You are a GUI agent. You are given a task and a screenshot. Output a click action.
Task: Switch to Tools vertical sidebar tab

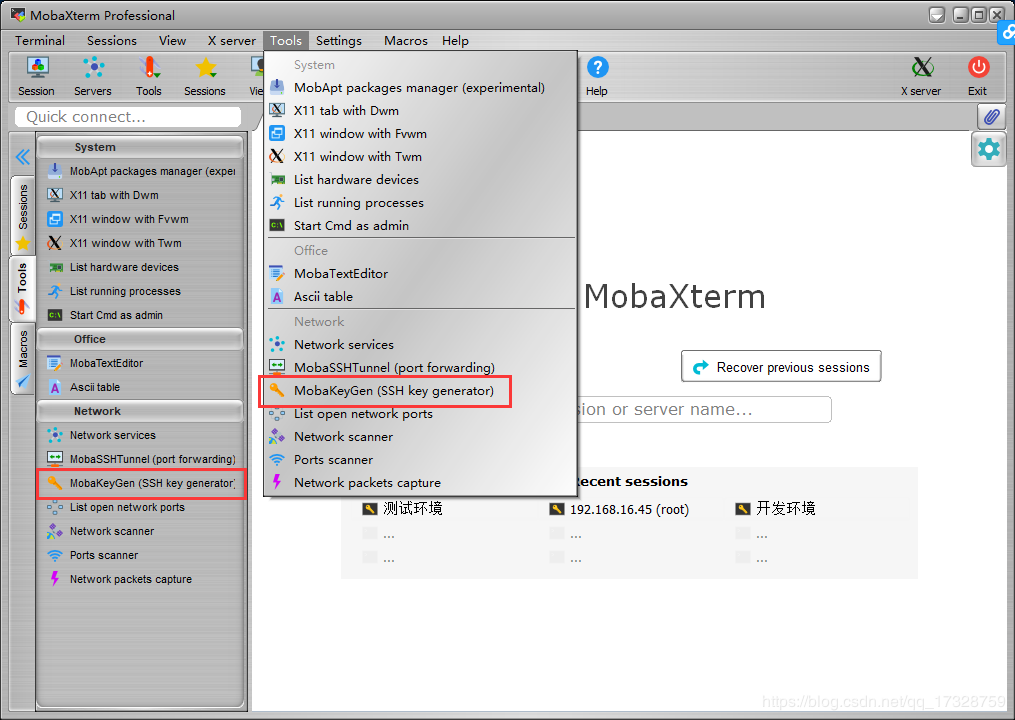click(23, 288)
